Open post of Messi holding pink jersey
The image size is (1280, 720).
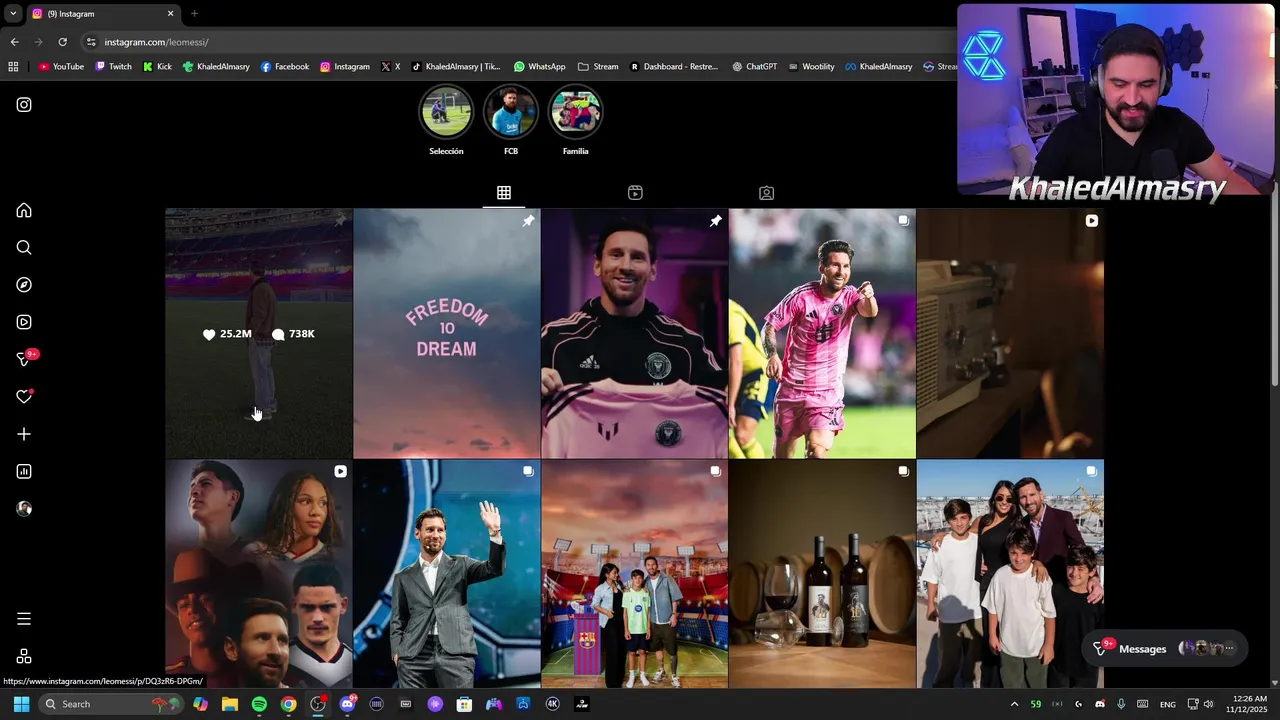point(635,333)
